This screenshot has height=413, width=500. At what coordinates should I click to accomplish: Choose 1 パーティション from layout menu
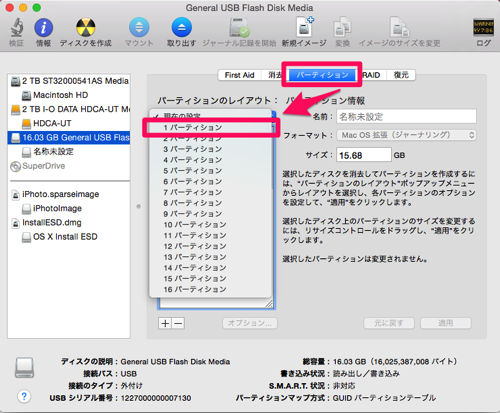tap(211, 128)
